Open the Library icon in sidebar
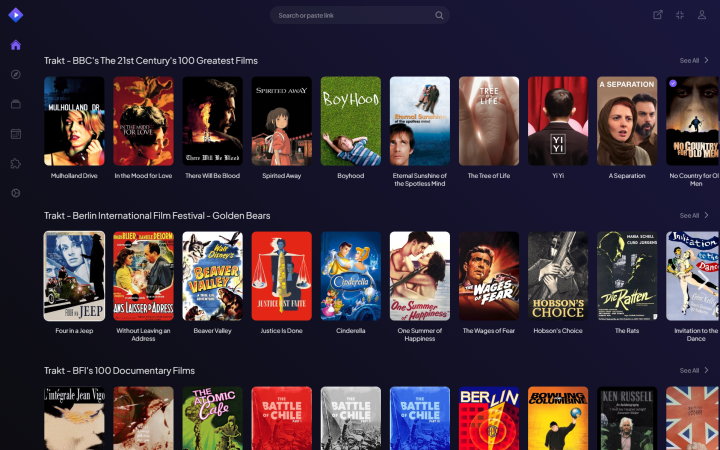Image resolution: width=720 pixels, height=450 pixels. pyautogui.click(x=15, y=104)
